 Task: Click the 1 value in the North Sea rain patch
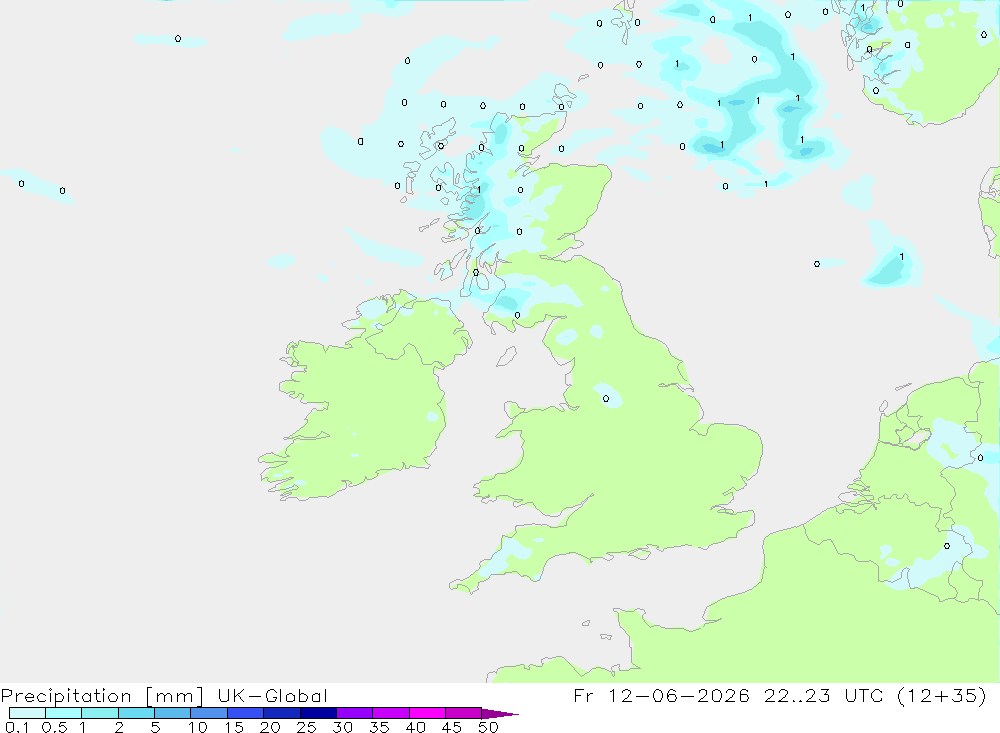pyautogui.click(x=901, y=256)
